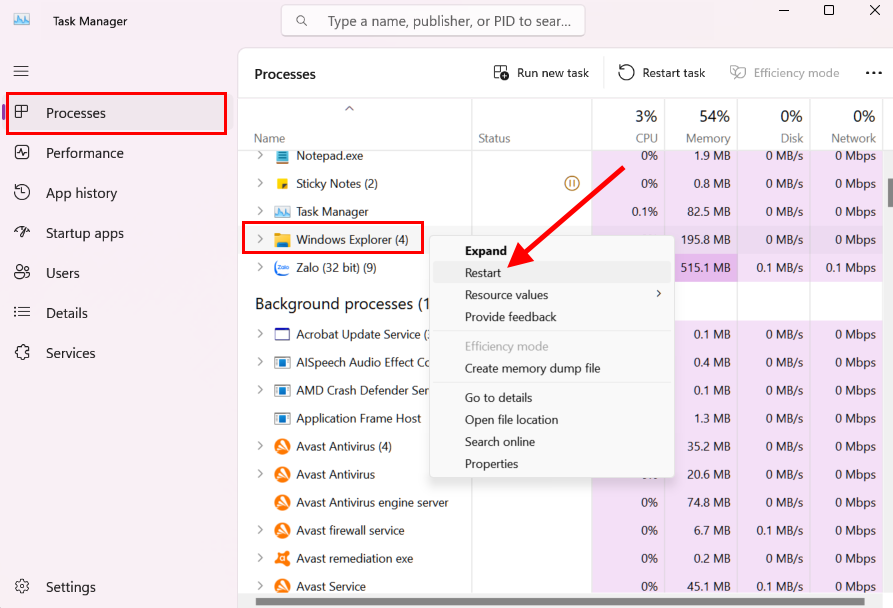Expand Avast Antivirus (4) process tree
This screenshot has width=893, height=608.
point(261,447)
